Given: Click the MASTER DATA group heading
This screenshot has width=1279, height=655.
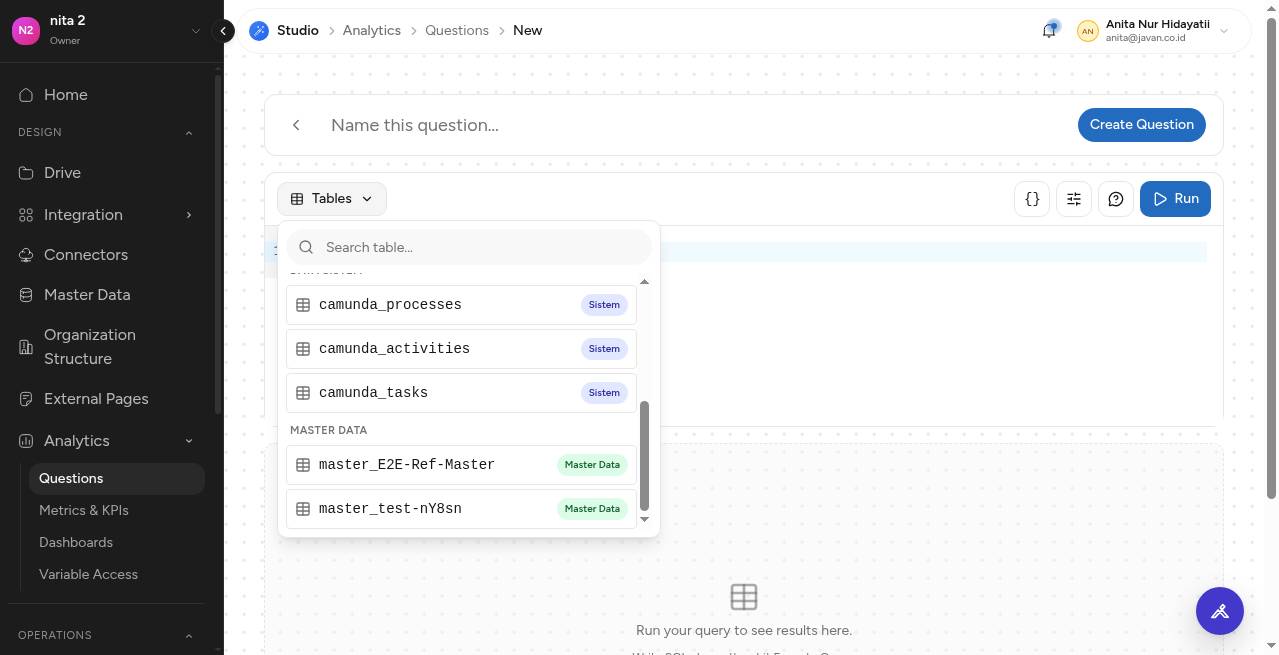Looking at the screenshot, I should tap(328, 430).
